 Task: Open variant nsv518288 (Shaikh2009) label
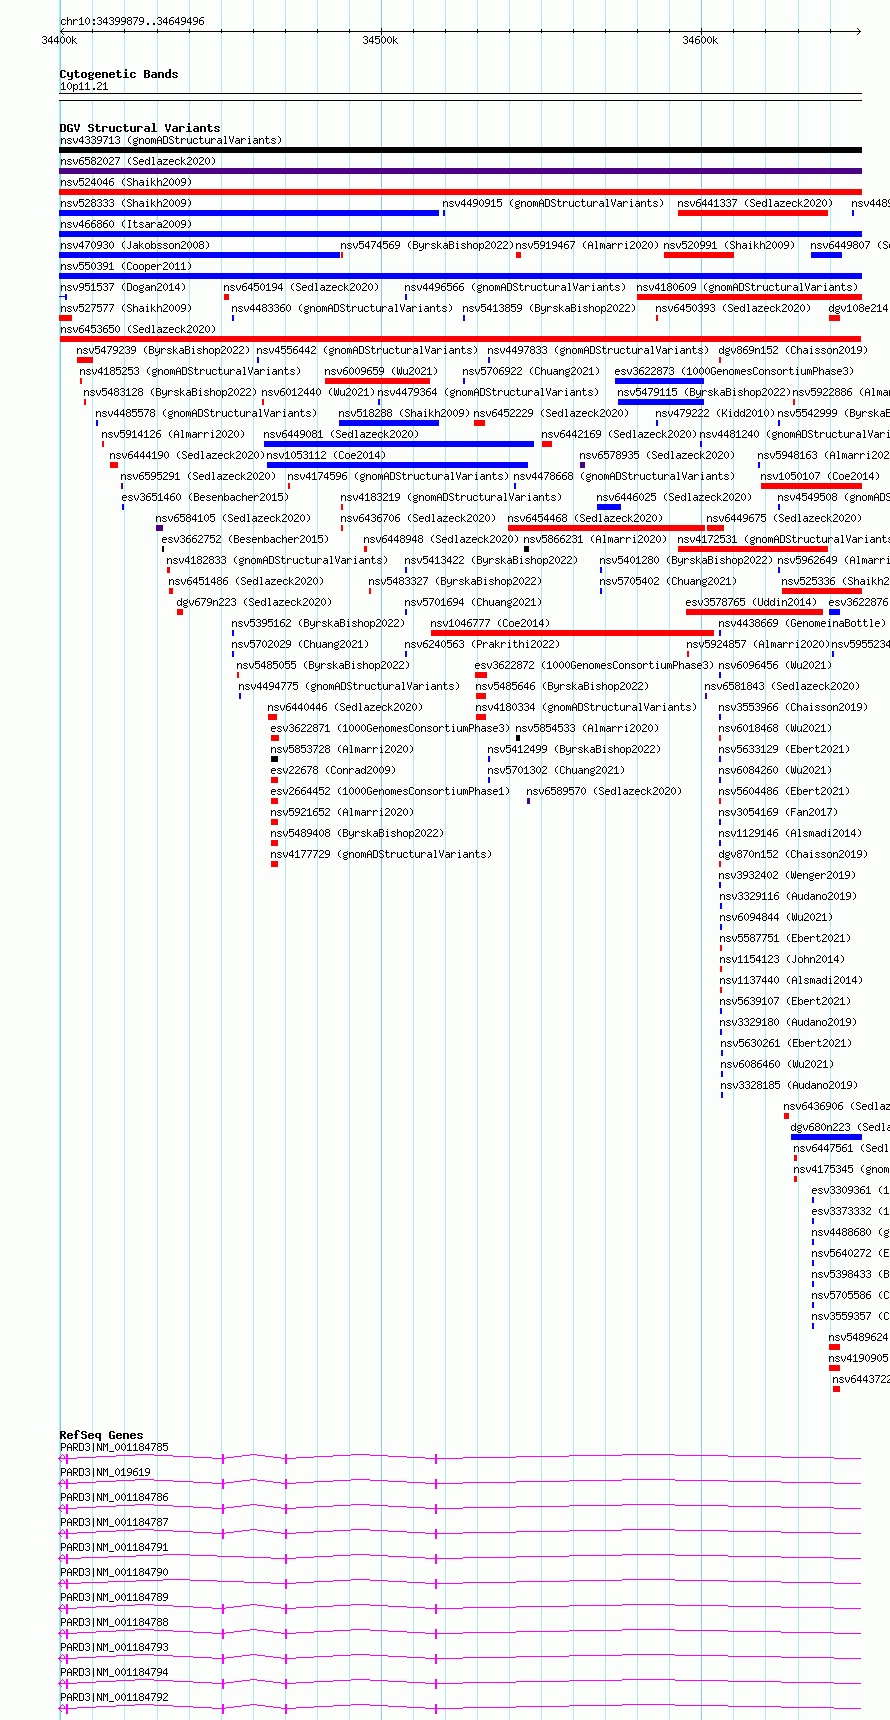[x=404, y=413]
